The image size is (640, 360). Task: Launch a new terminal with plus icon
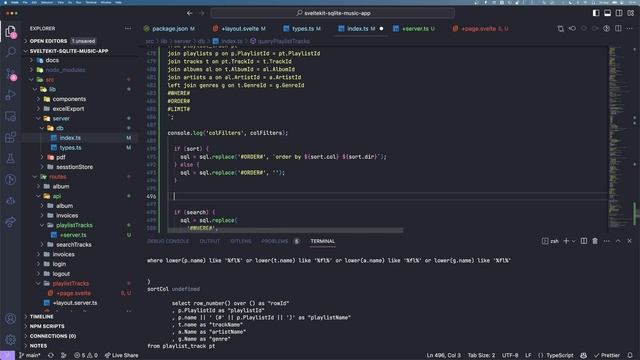click(x=566, y=241)
